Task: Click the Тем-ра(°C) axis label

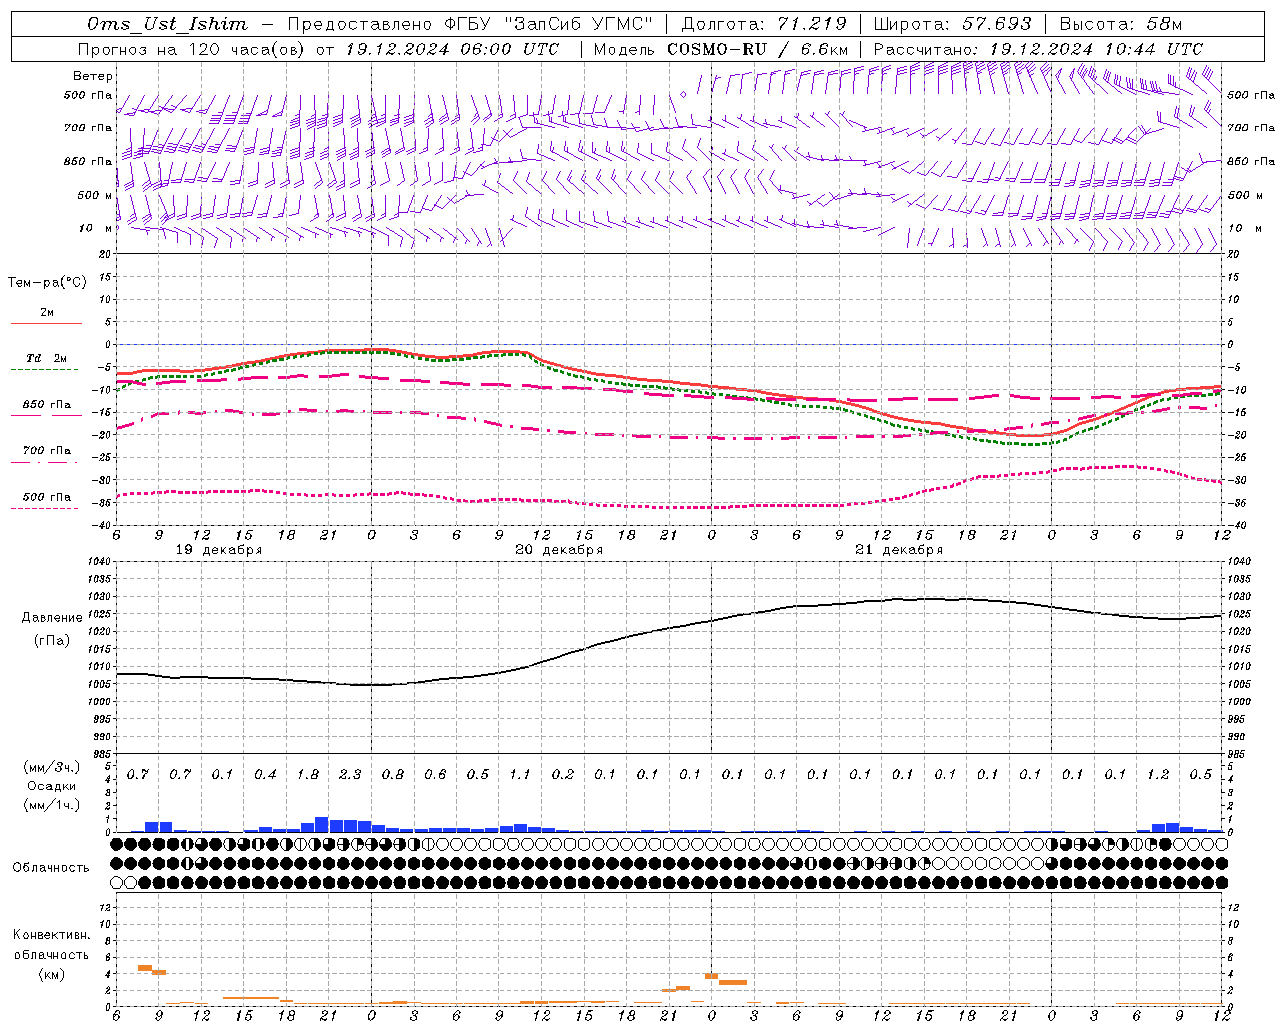Action: click(48, 283)
